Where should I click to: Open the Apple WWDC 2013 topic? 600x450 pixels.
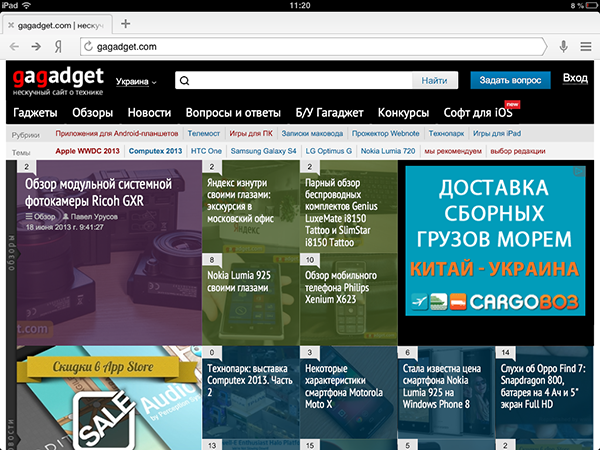click(x=88, y=151)
